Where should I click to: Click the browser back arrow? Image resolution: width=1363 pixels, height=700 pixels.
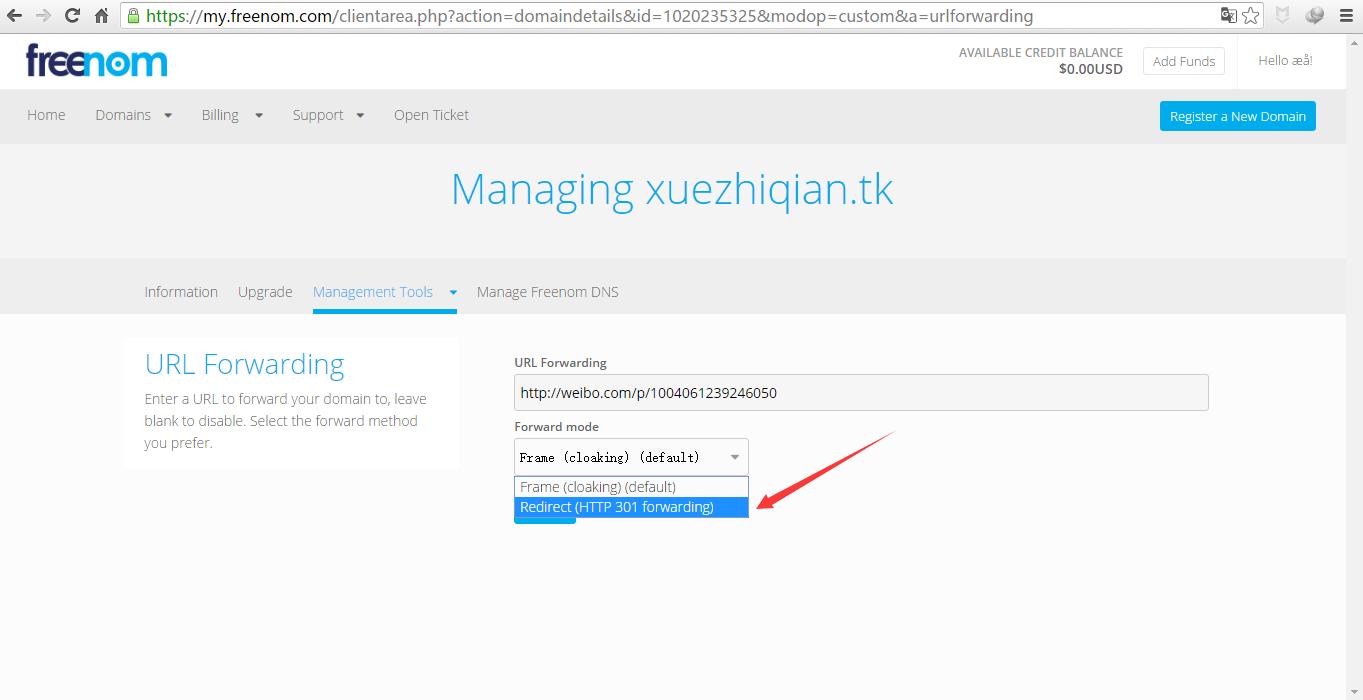point(15,16)
